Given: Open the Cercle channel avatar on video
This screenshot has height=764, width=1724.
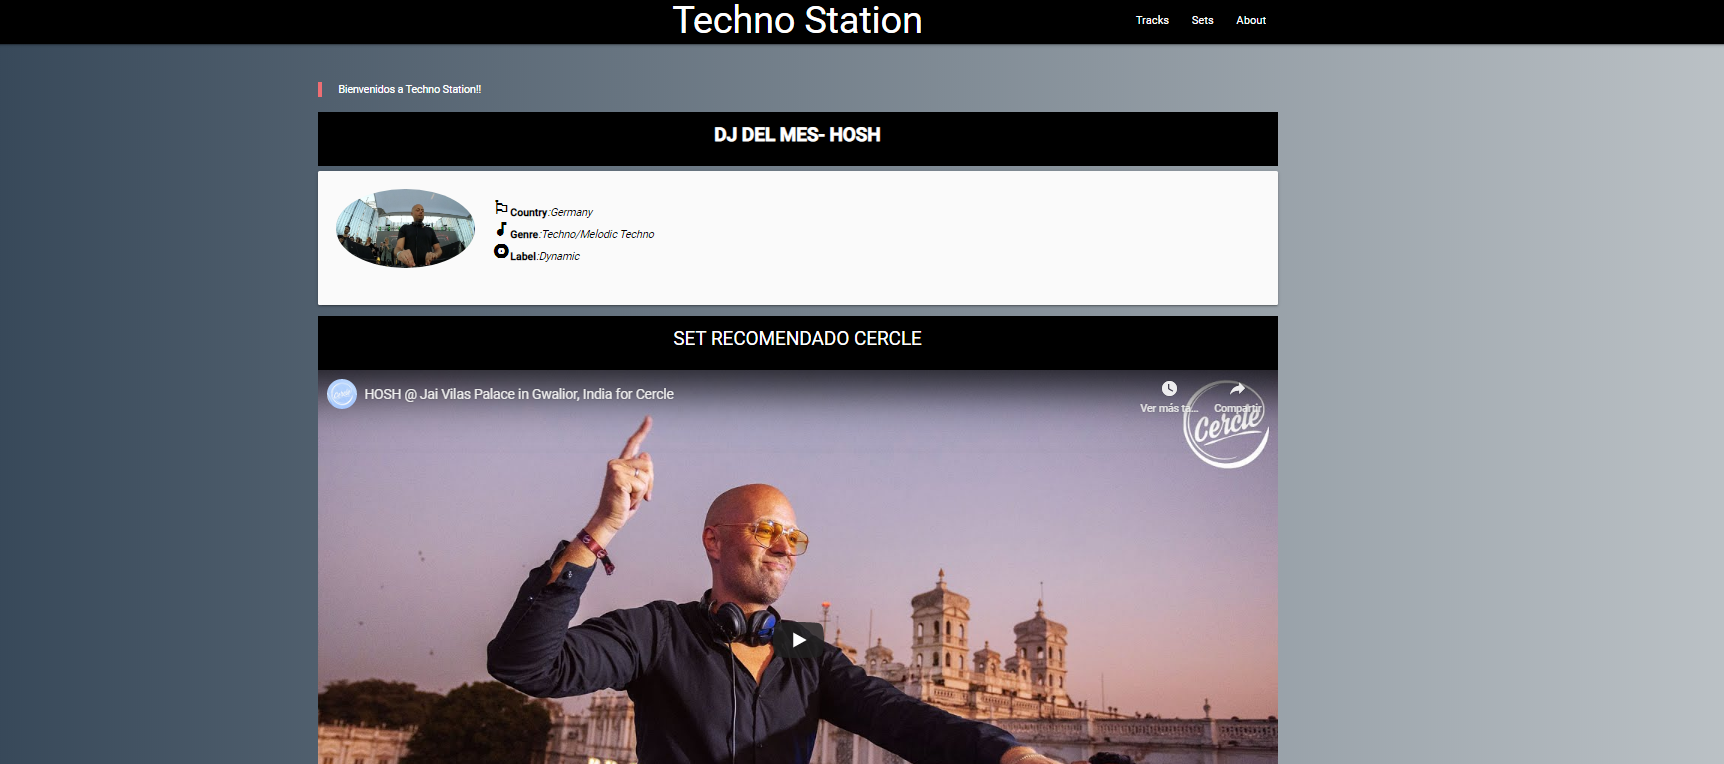Looking at the screenshot, I should pos(342,394).
